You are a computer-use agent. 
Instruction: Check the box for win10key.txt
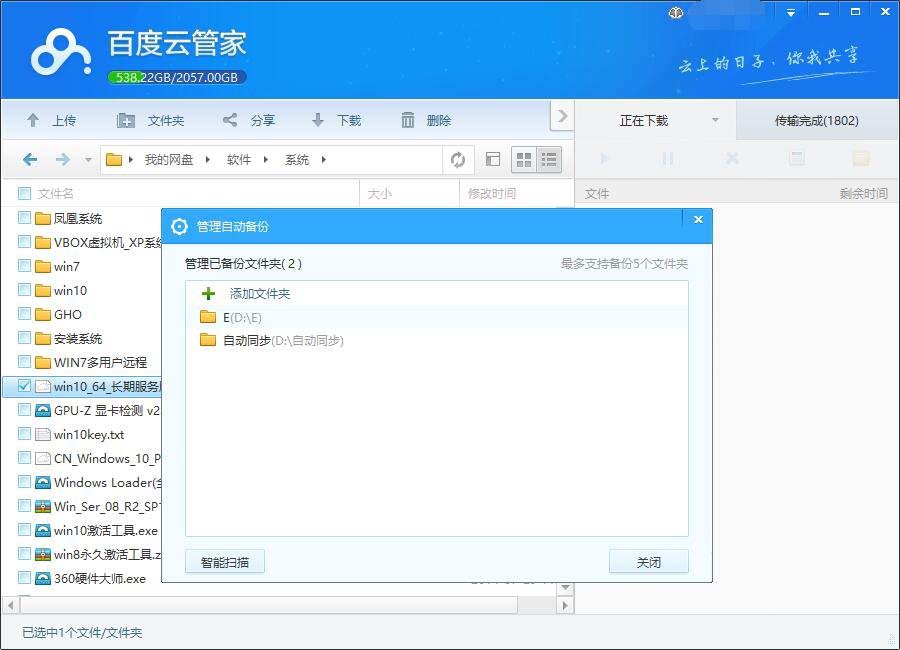24,434
